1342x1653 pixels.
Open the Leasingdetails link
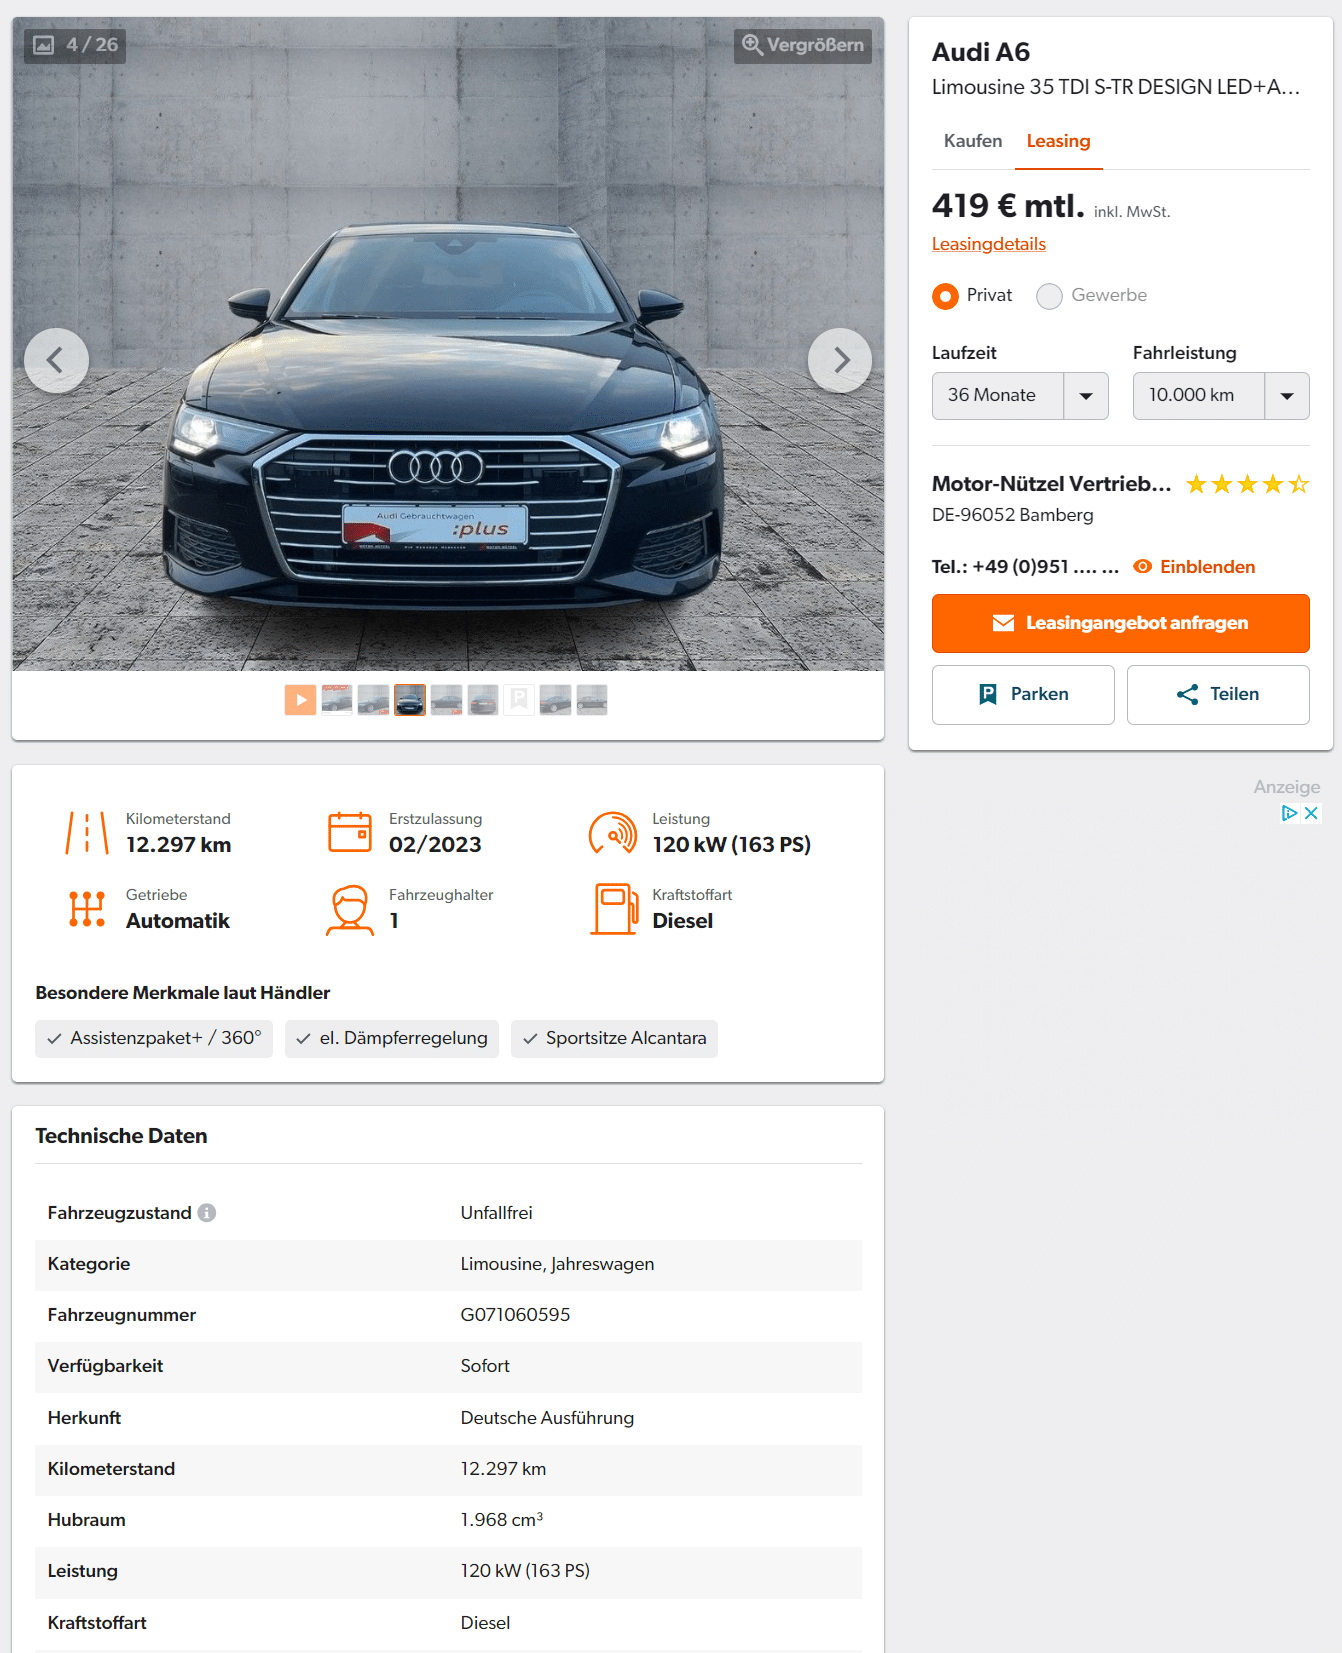989,244
